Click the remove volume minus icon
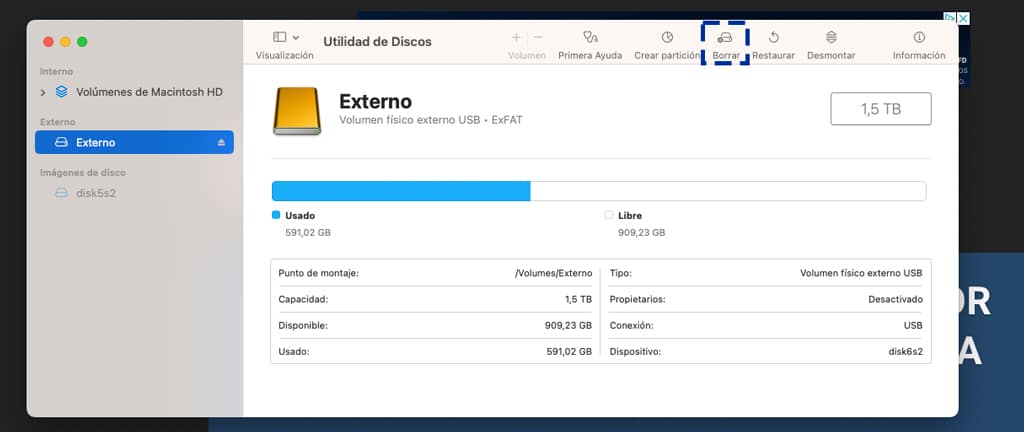The width and height of the screenshot is (1024, 432). (538, 37)
